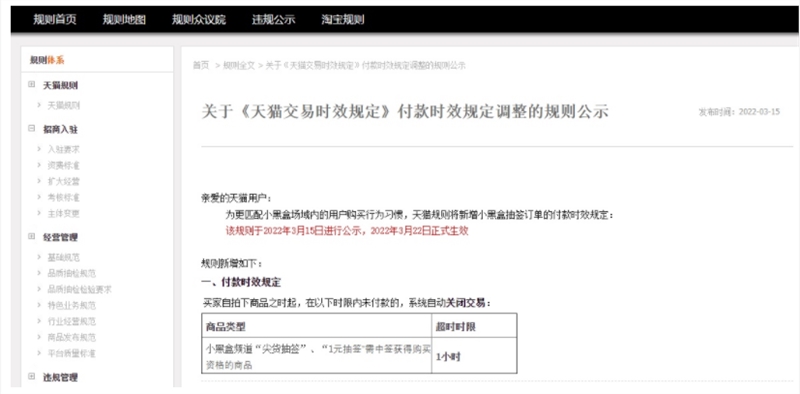Open the 特色业务规范 sidebar link
The image size is (800, 394).
click(72, 305)
